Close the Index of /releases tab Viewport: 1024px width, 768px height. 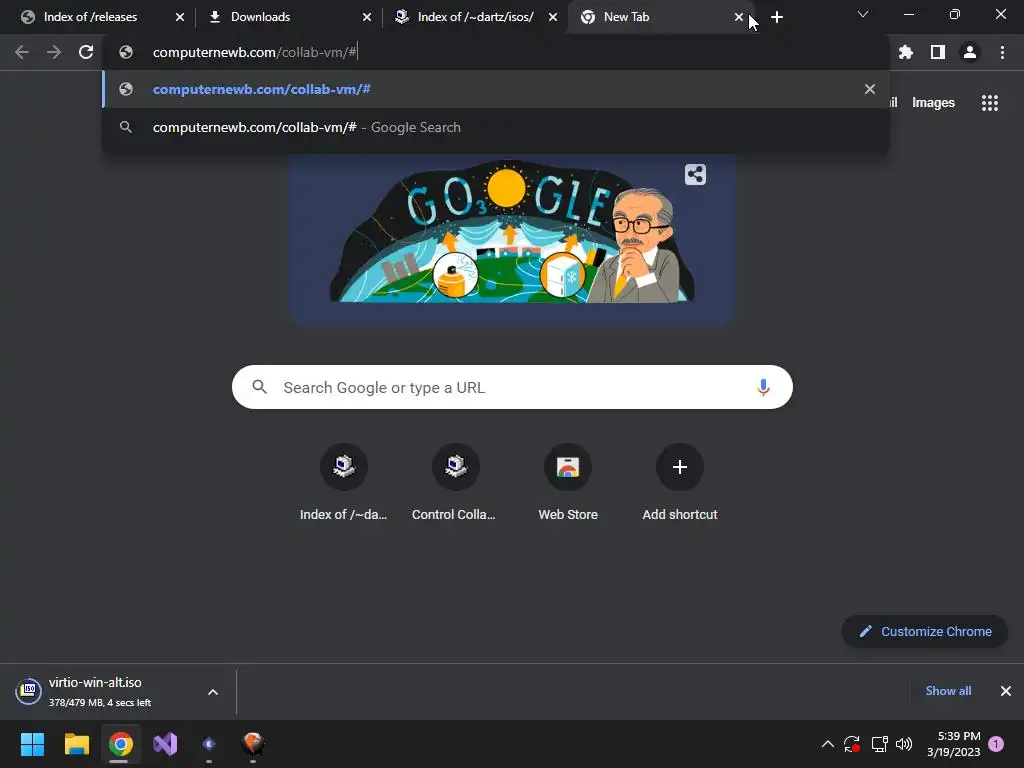[x=180, y=17]
